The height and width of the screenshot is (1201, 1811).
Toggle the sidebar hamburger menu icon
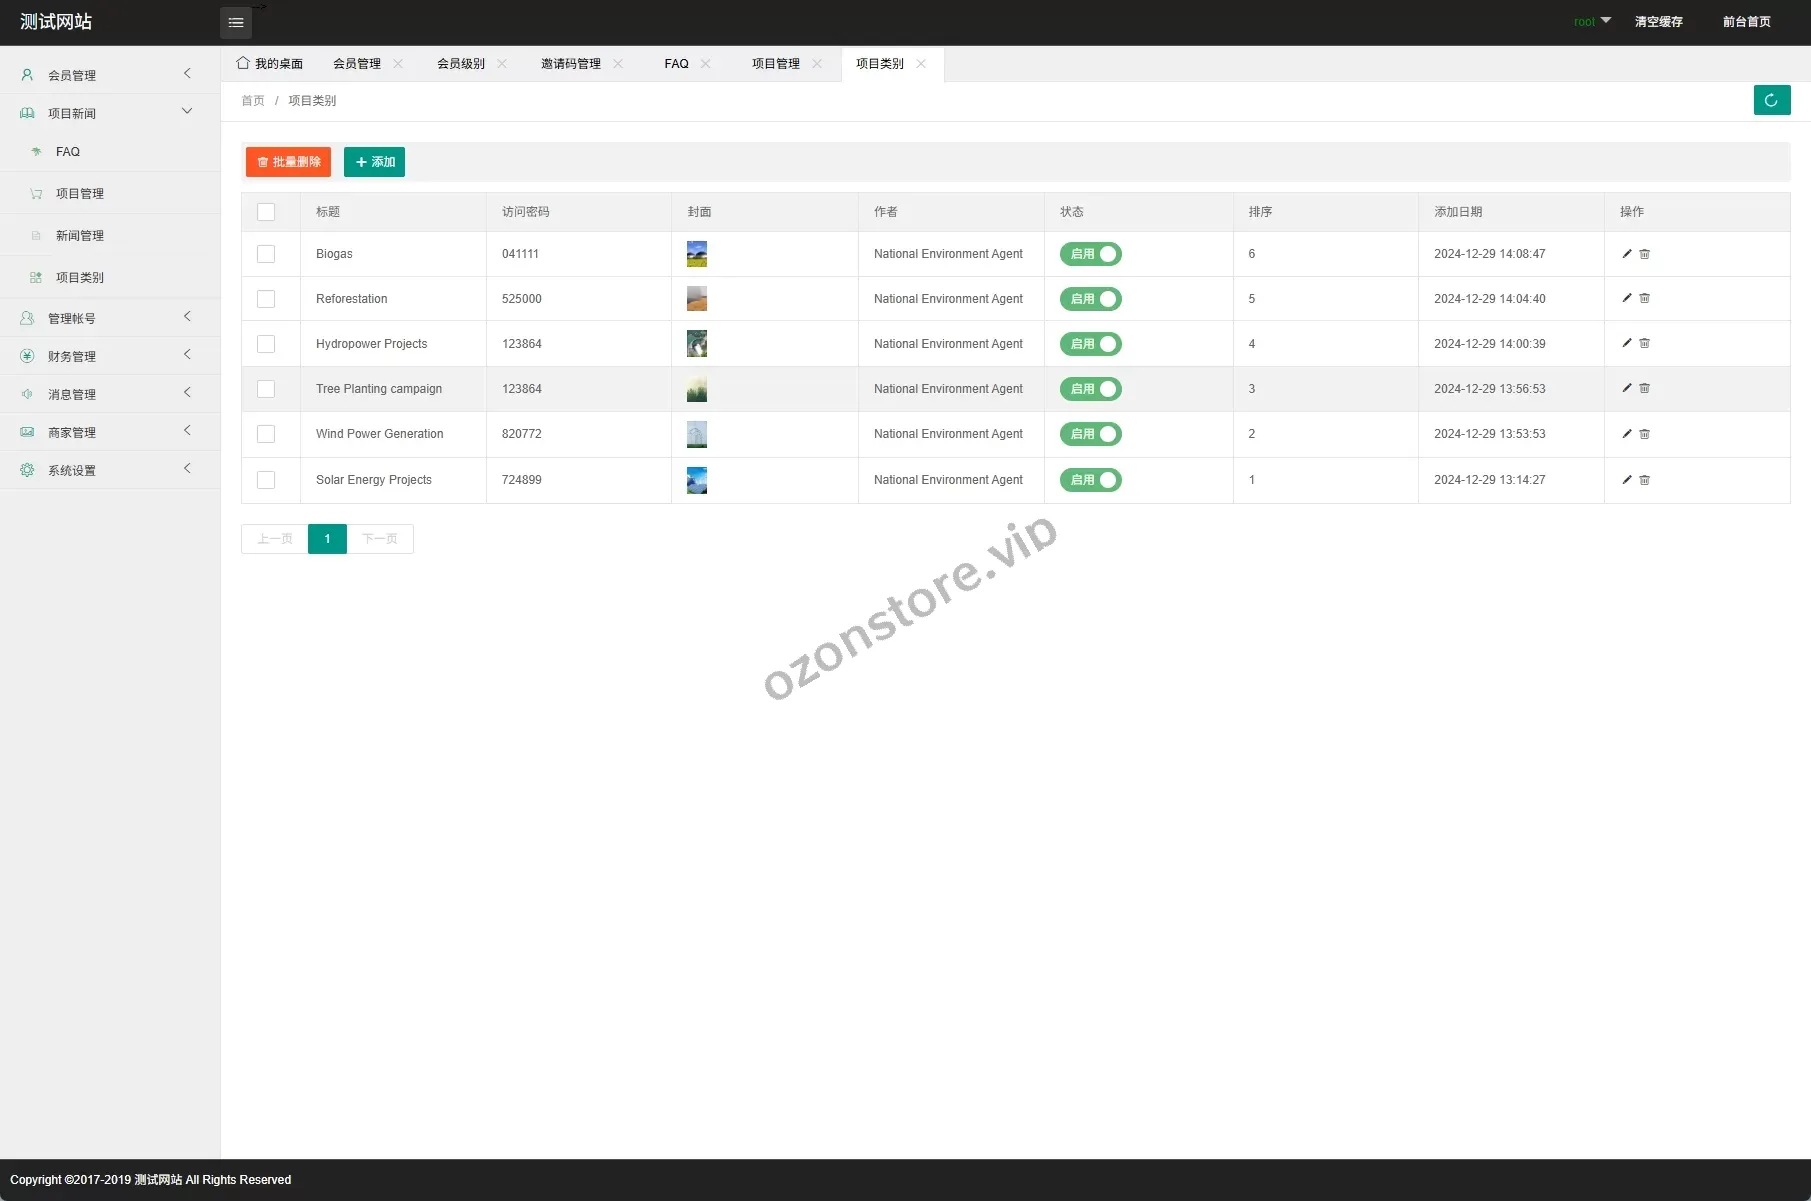[236, 22]
